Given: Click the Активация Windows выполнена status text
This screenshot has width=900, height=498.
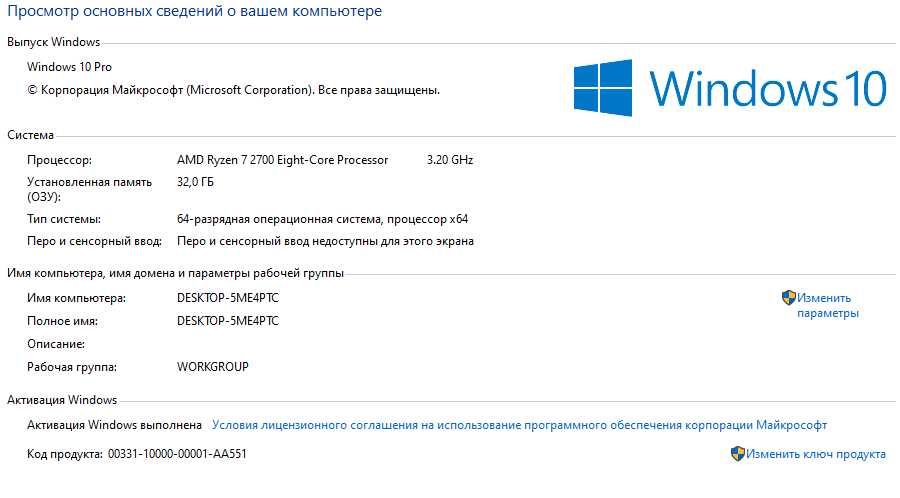Looking at the screenshot, I should click(x=114, y=425).
